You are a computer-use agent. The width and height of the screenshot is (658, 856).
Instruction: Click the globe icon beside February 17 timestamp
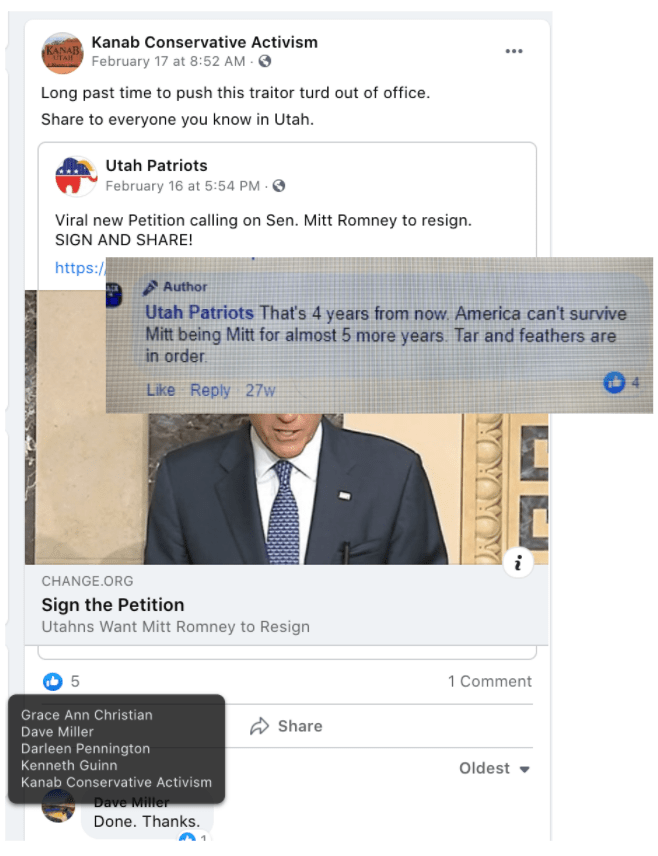(x=265, y=62)
